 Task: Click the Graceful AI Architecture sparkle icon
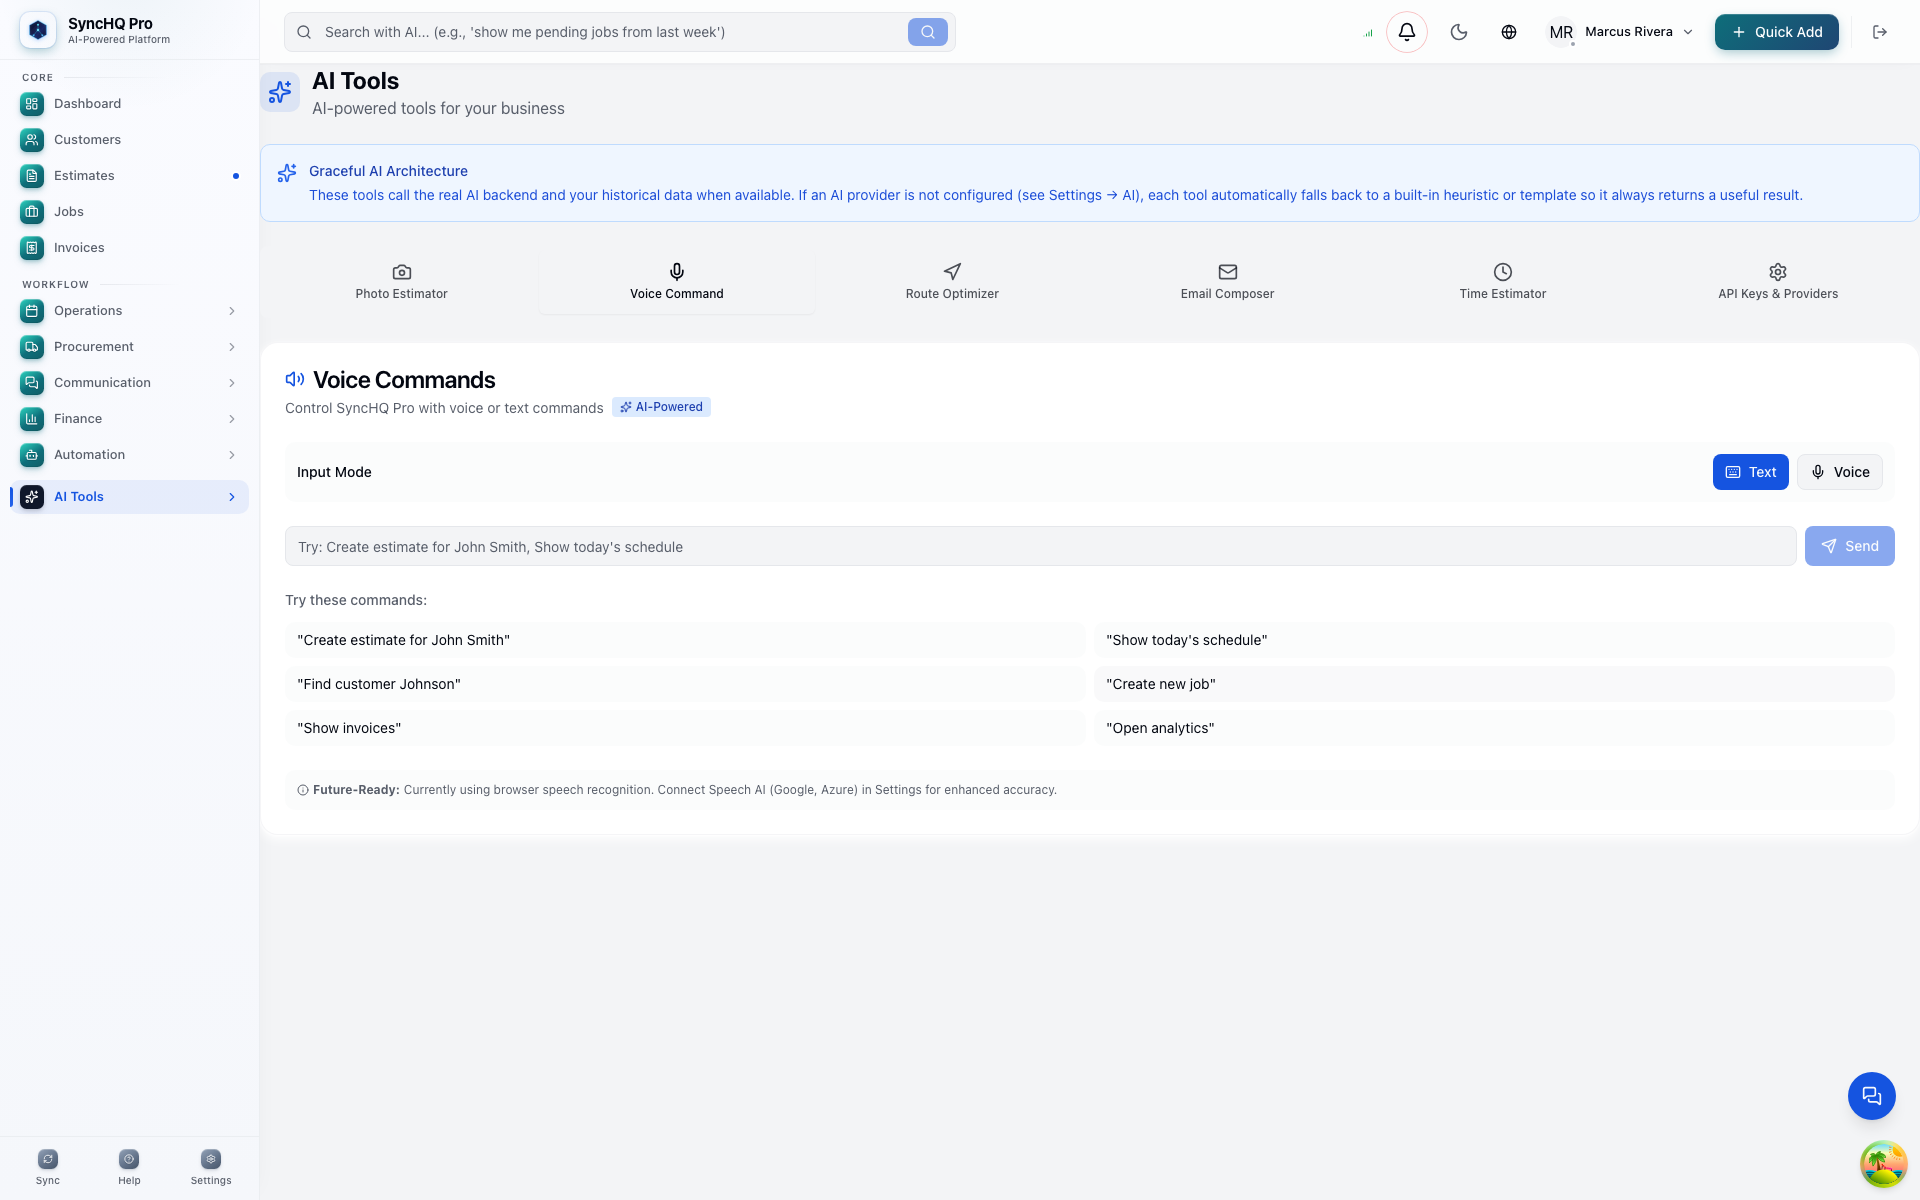click(x=287, y=173)
